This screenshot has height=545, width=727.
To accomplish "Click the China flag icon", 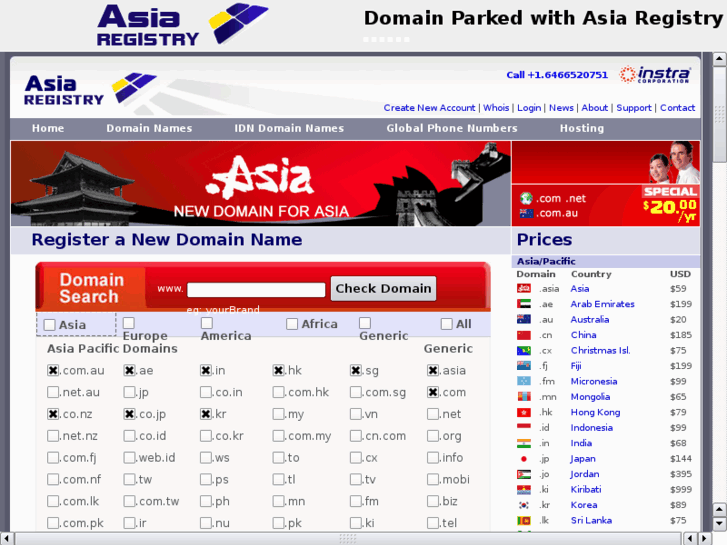I will pyautogui.click(x=524, y=335).
